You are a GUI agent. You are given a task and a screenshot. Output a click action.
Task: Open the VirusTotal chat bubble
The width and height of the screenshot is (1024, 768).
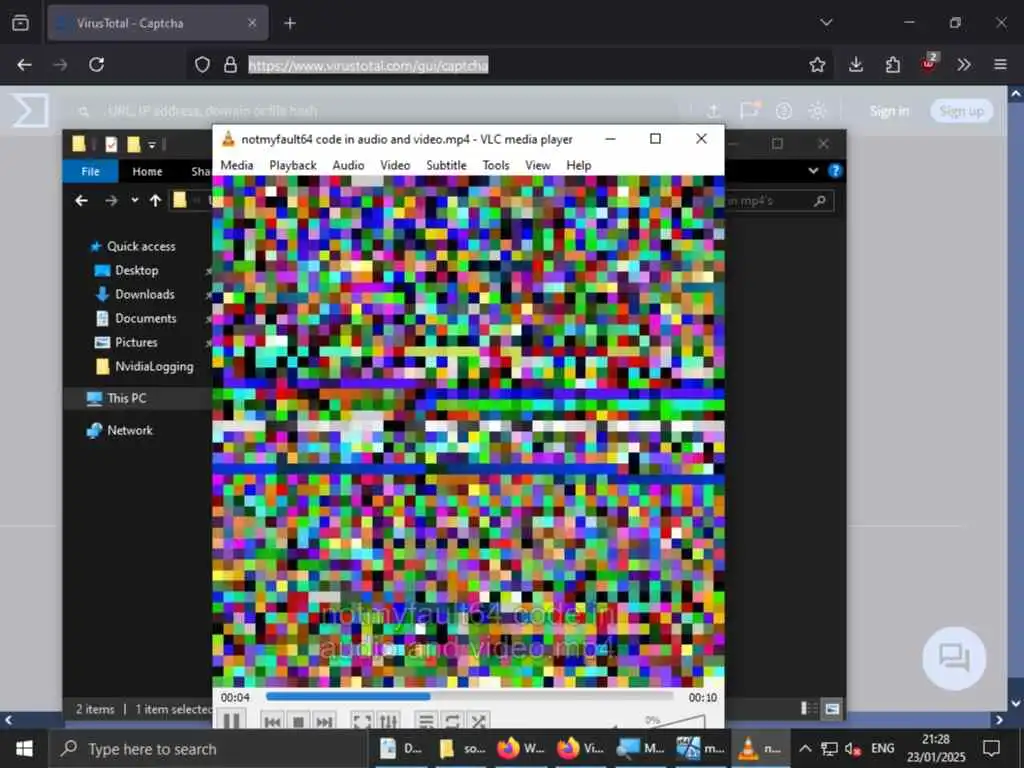(954, 658)
